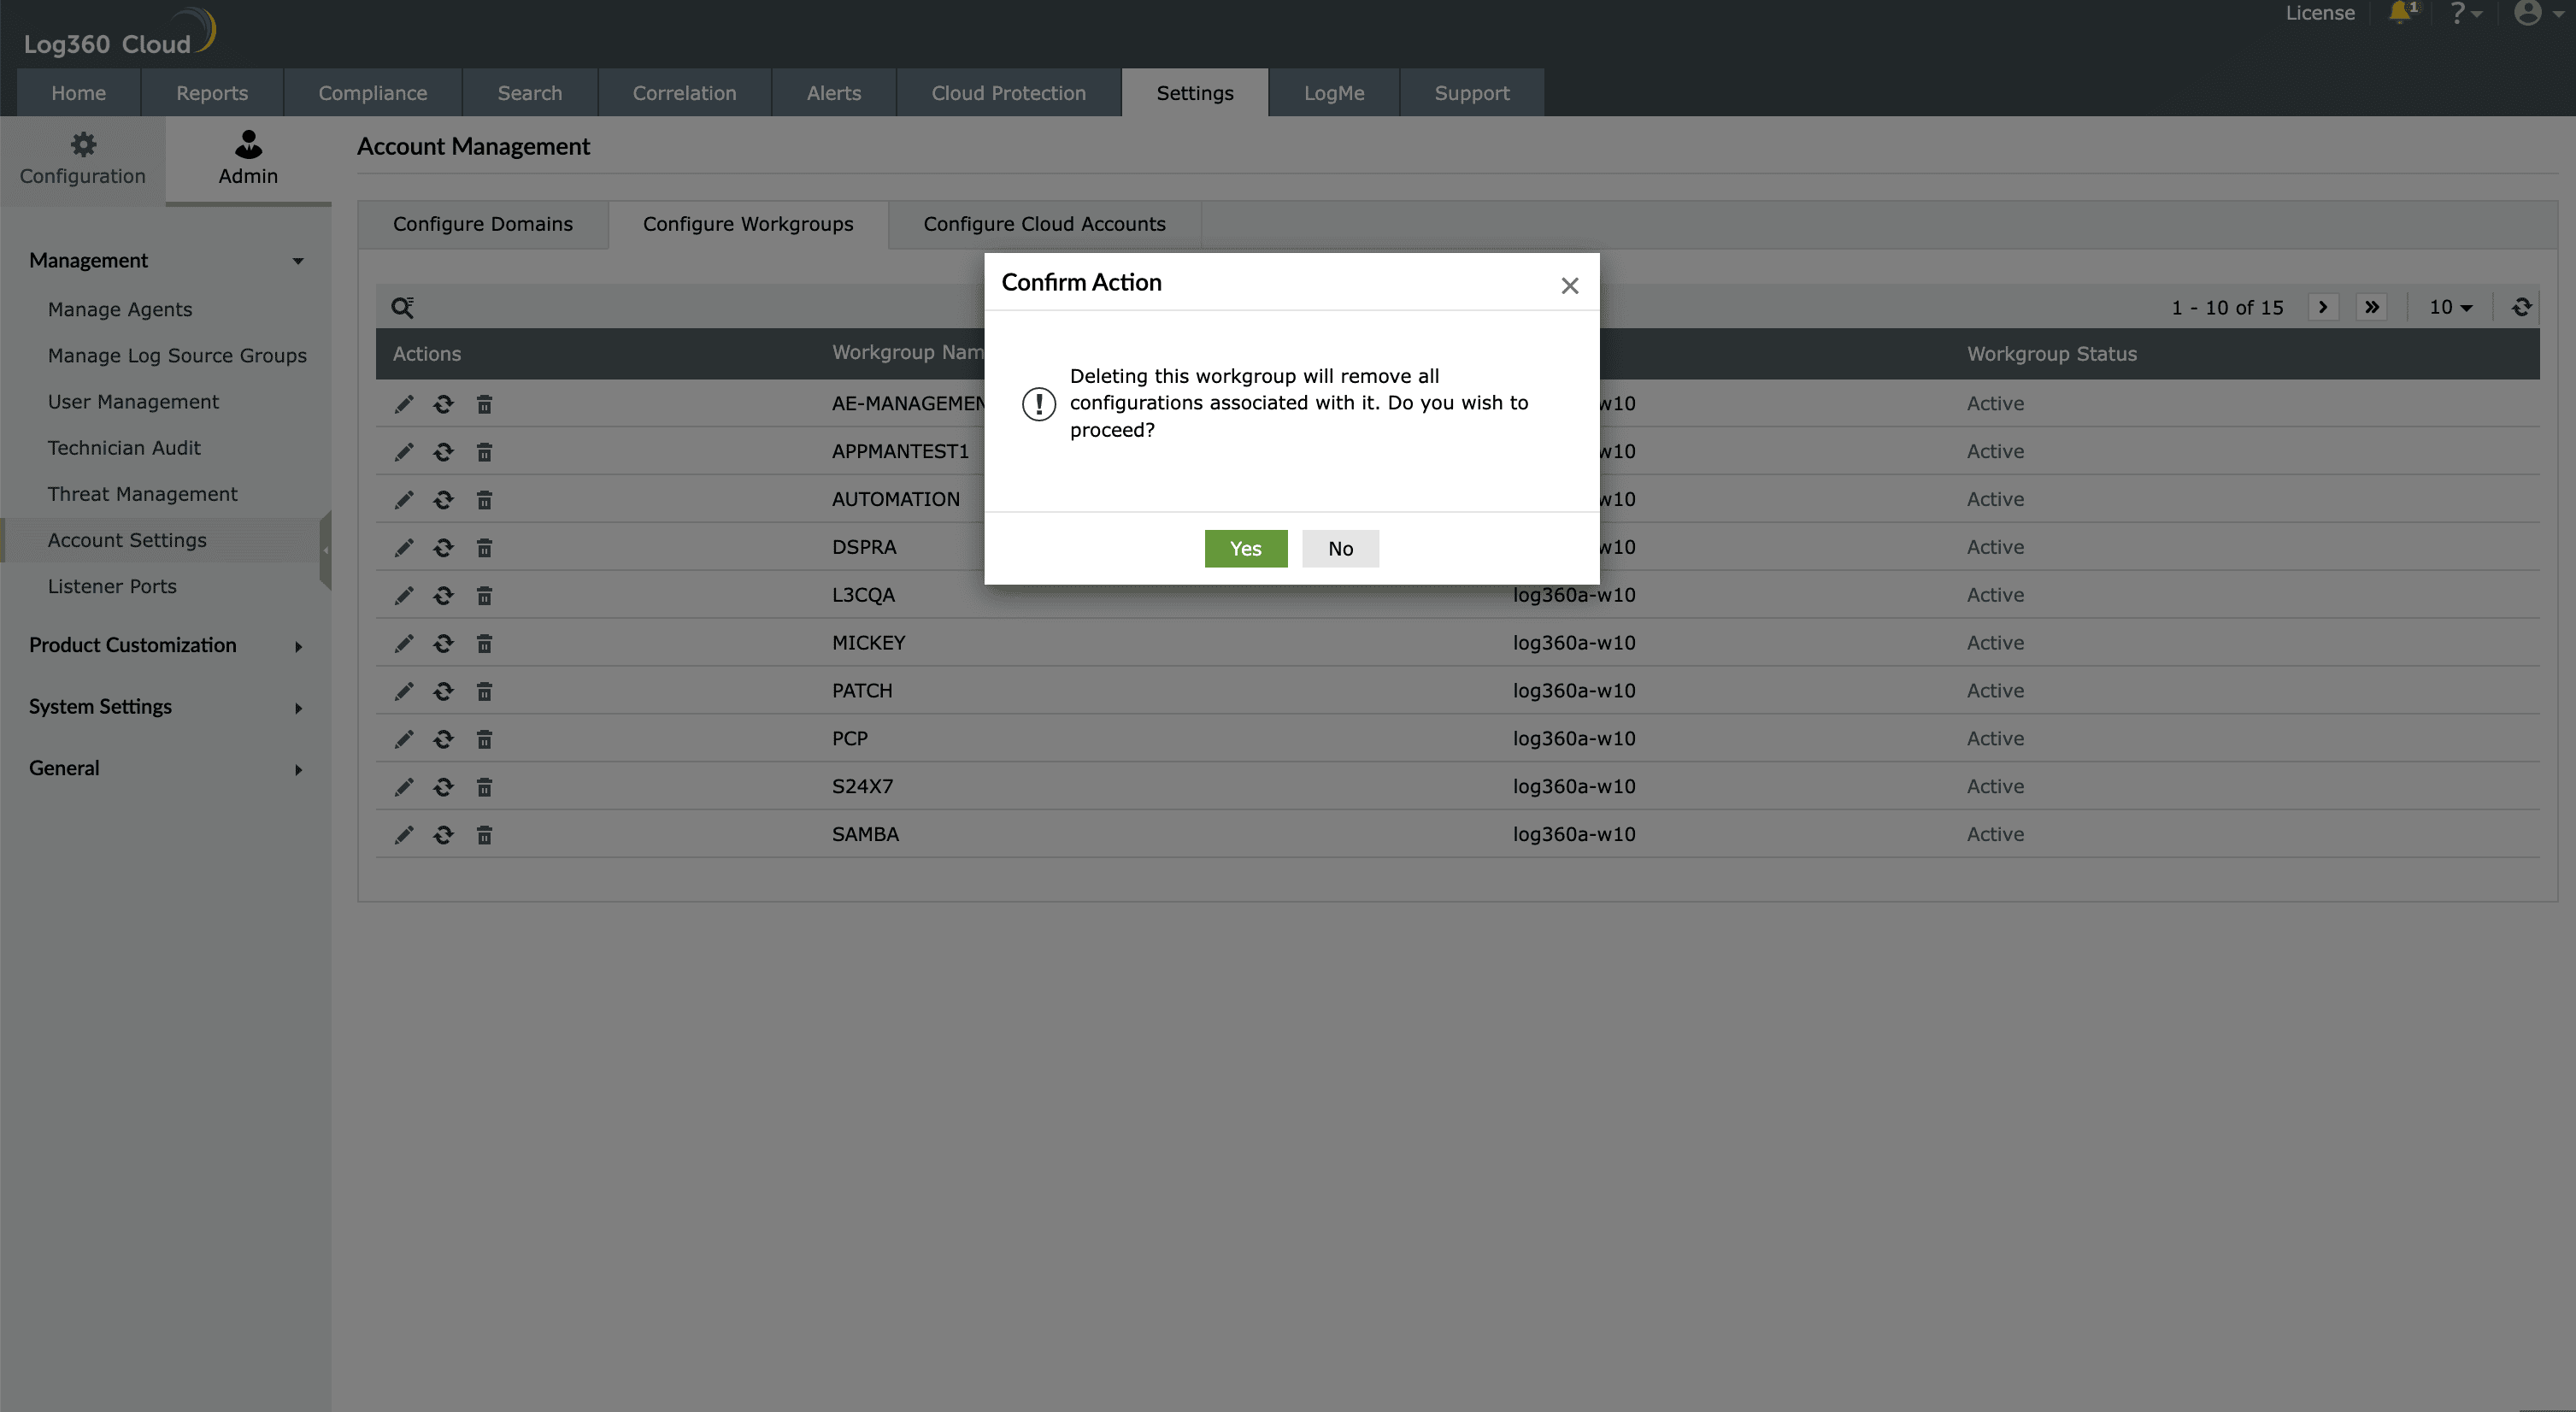Click the table search magnifier icon
The image size is (2576, 1412).
402,307
